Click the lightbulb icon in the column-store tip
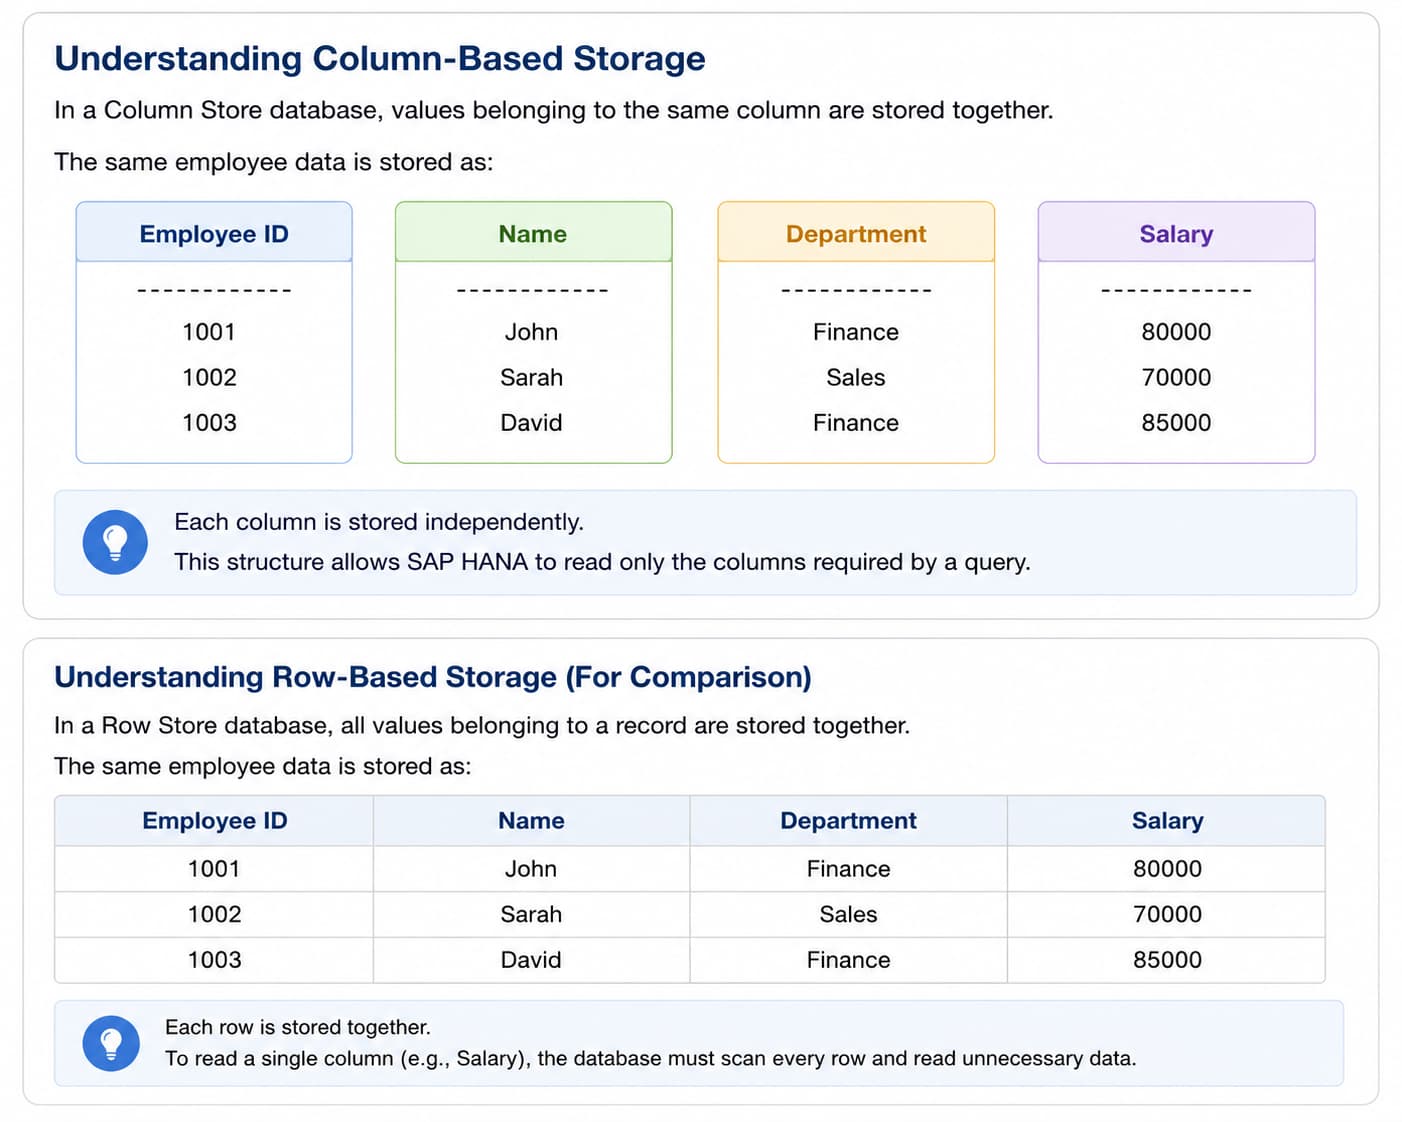This screenshot has width=1402, height=1122. [x=115, y=542]
